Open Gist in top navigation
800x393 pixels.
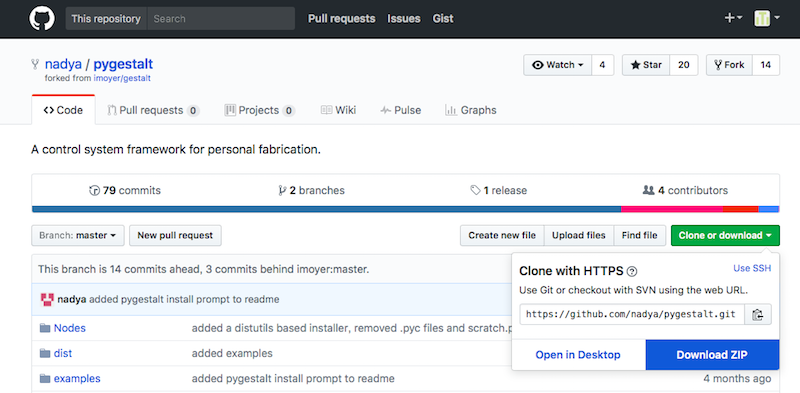[x=443, y=18]
